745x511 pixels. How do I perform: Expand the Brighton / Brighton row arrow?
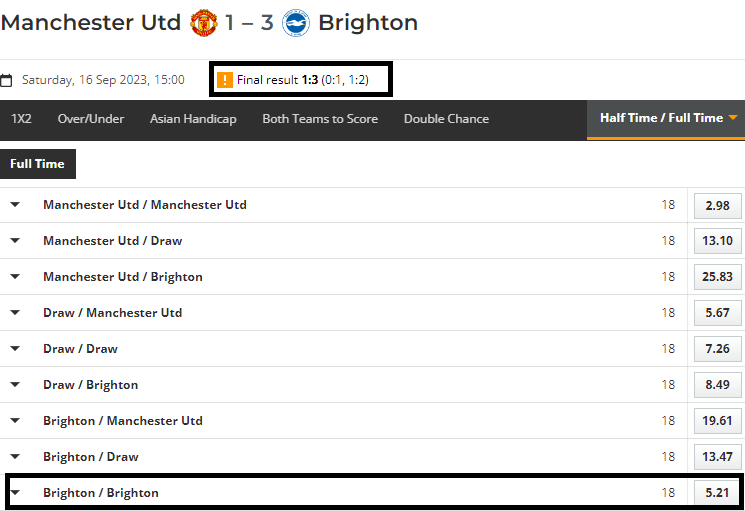click(x=15, y=493)
